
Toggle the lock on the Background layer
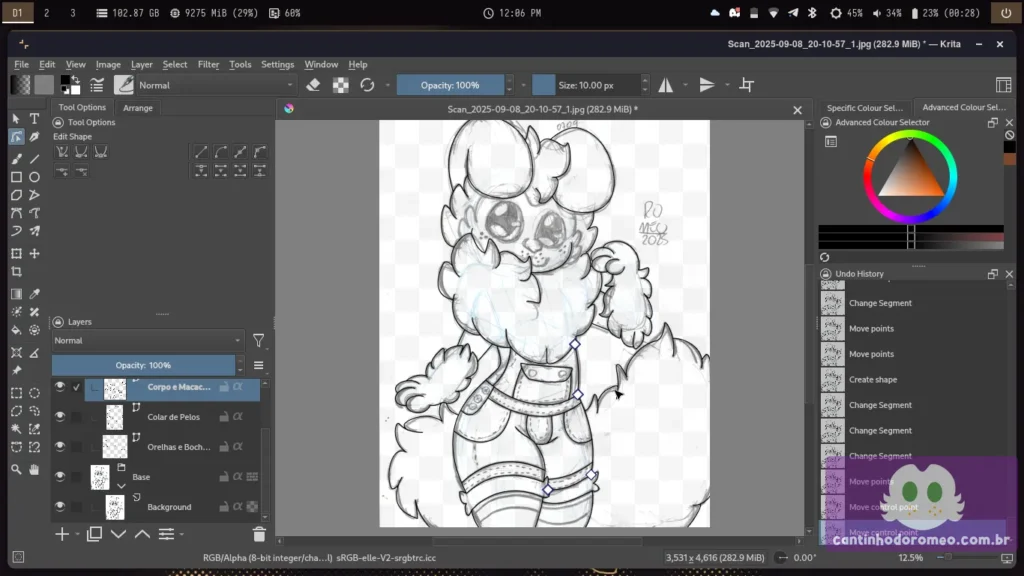224,507
